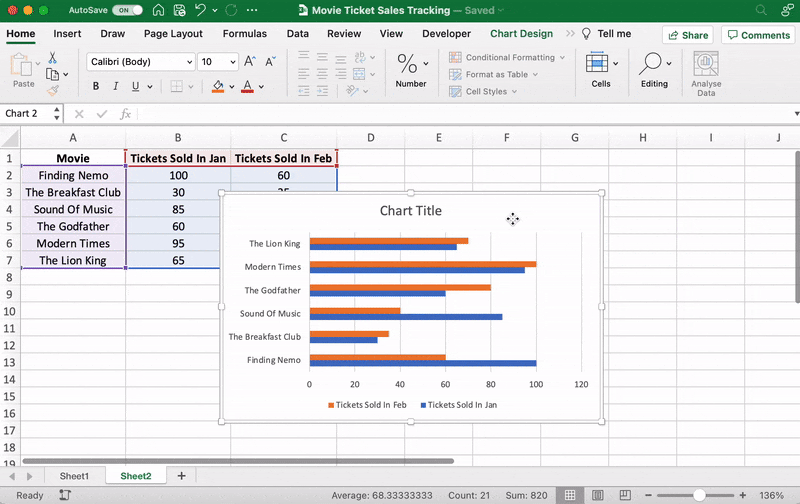This screenshot has width=800, height=504.
Task: Click the Italic formatting icon
Action: [x=115, y=86]
